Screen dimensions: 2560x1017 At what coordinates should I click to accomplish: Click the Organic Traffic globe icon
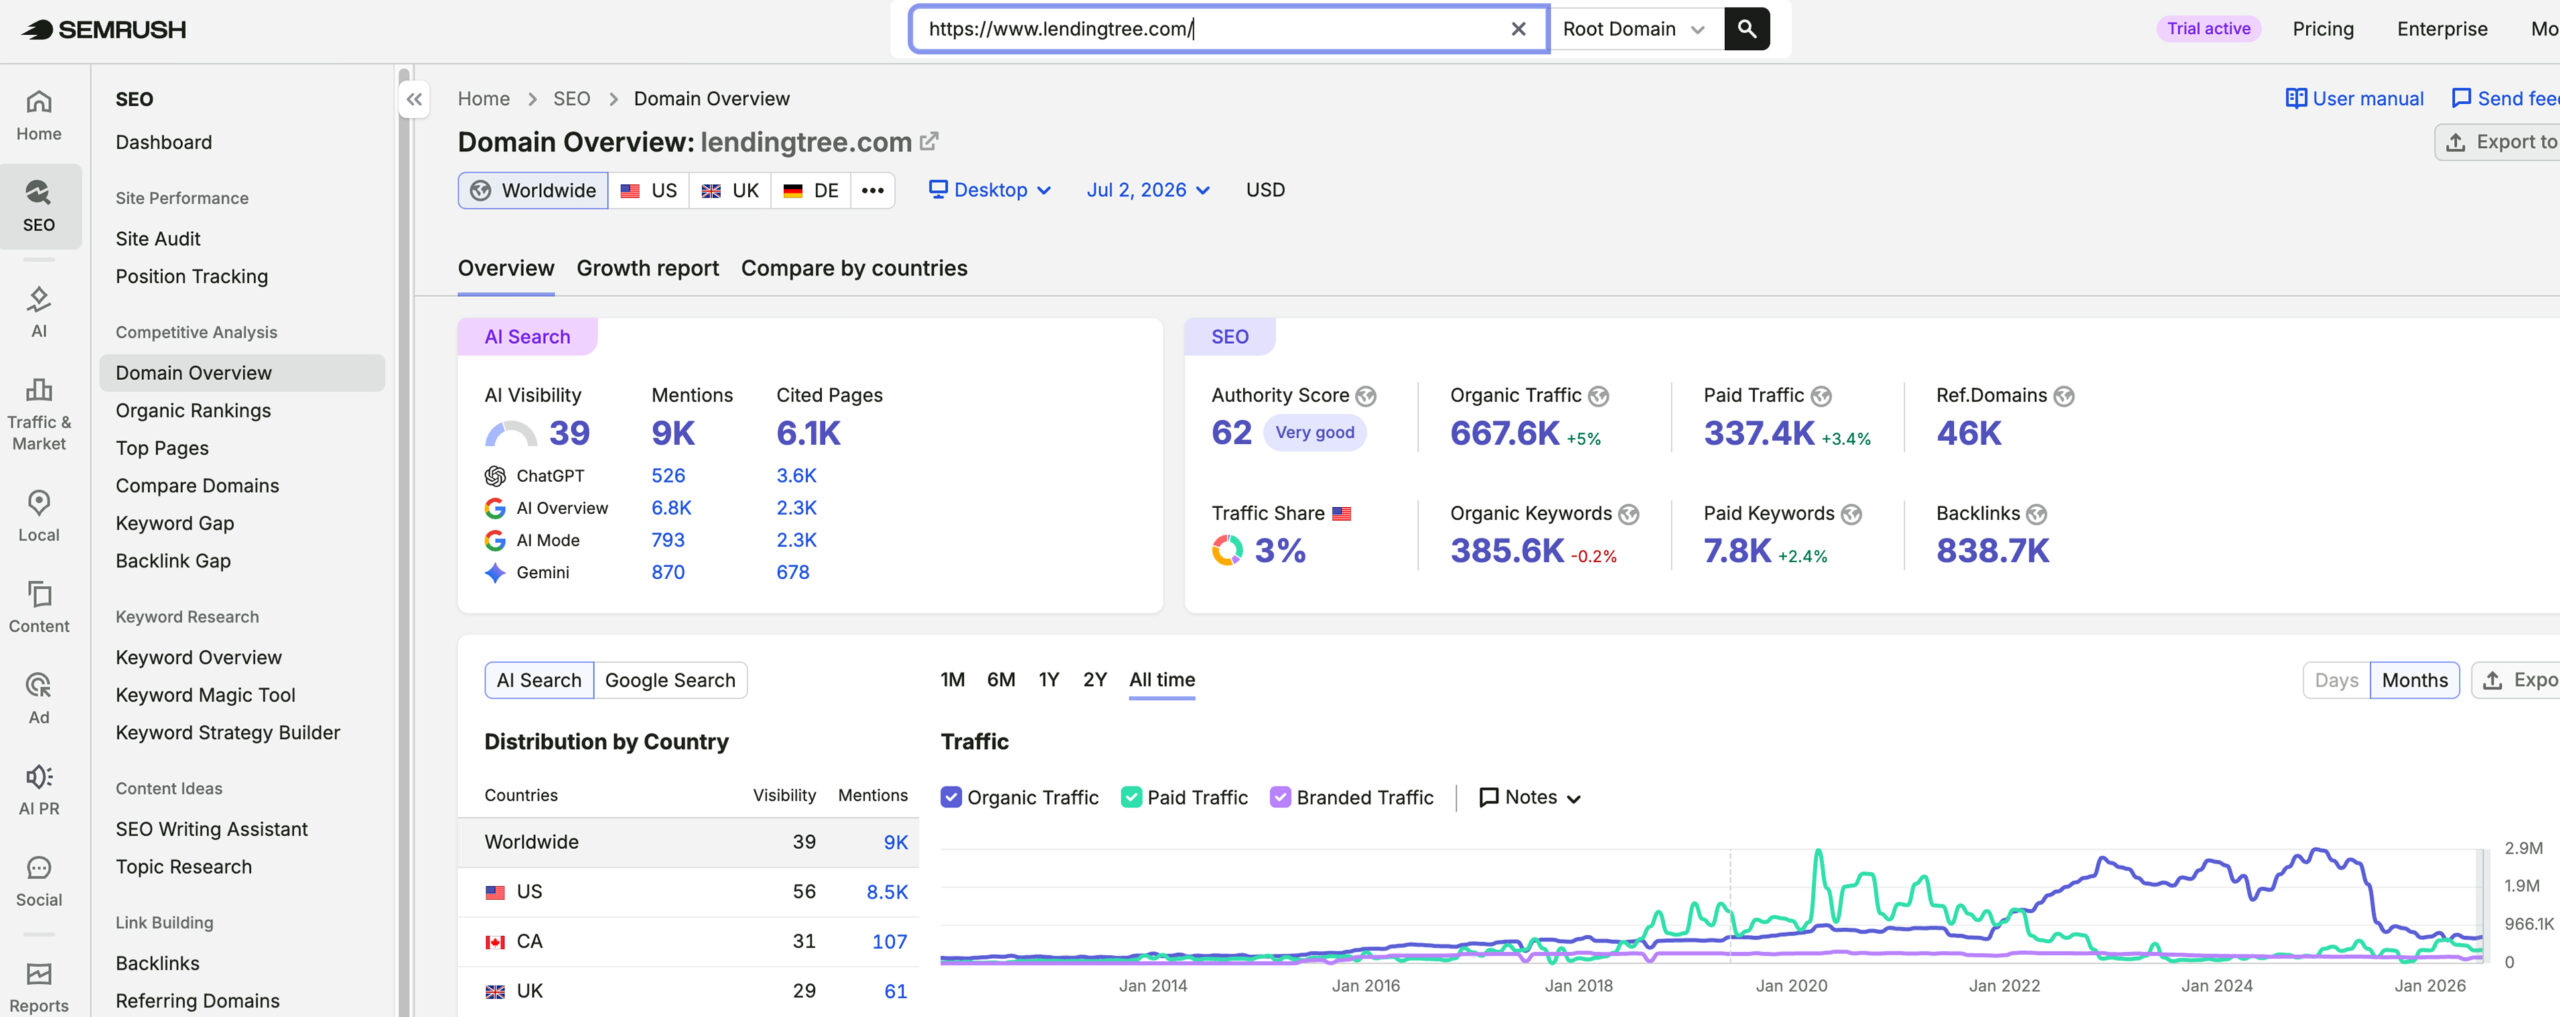(1599, 396)
